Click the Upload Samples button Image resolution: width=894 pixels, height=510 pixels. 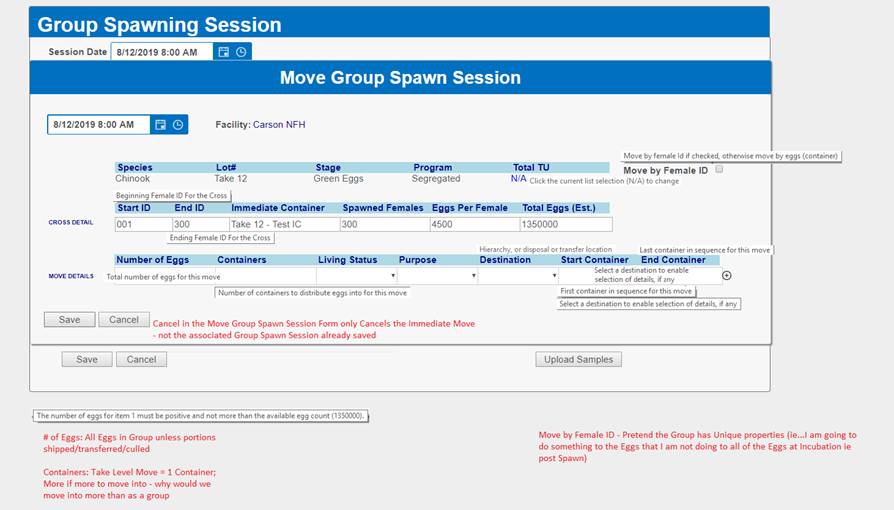(578, 359)
